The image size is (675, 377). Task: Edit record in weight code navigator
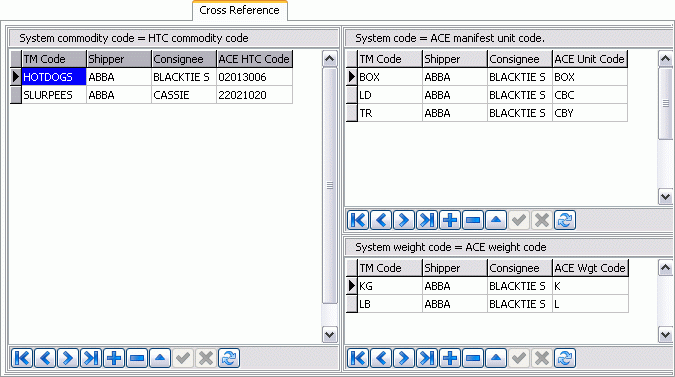pos(496,358)
